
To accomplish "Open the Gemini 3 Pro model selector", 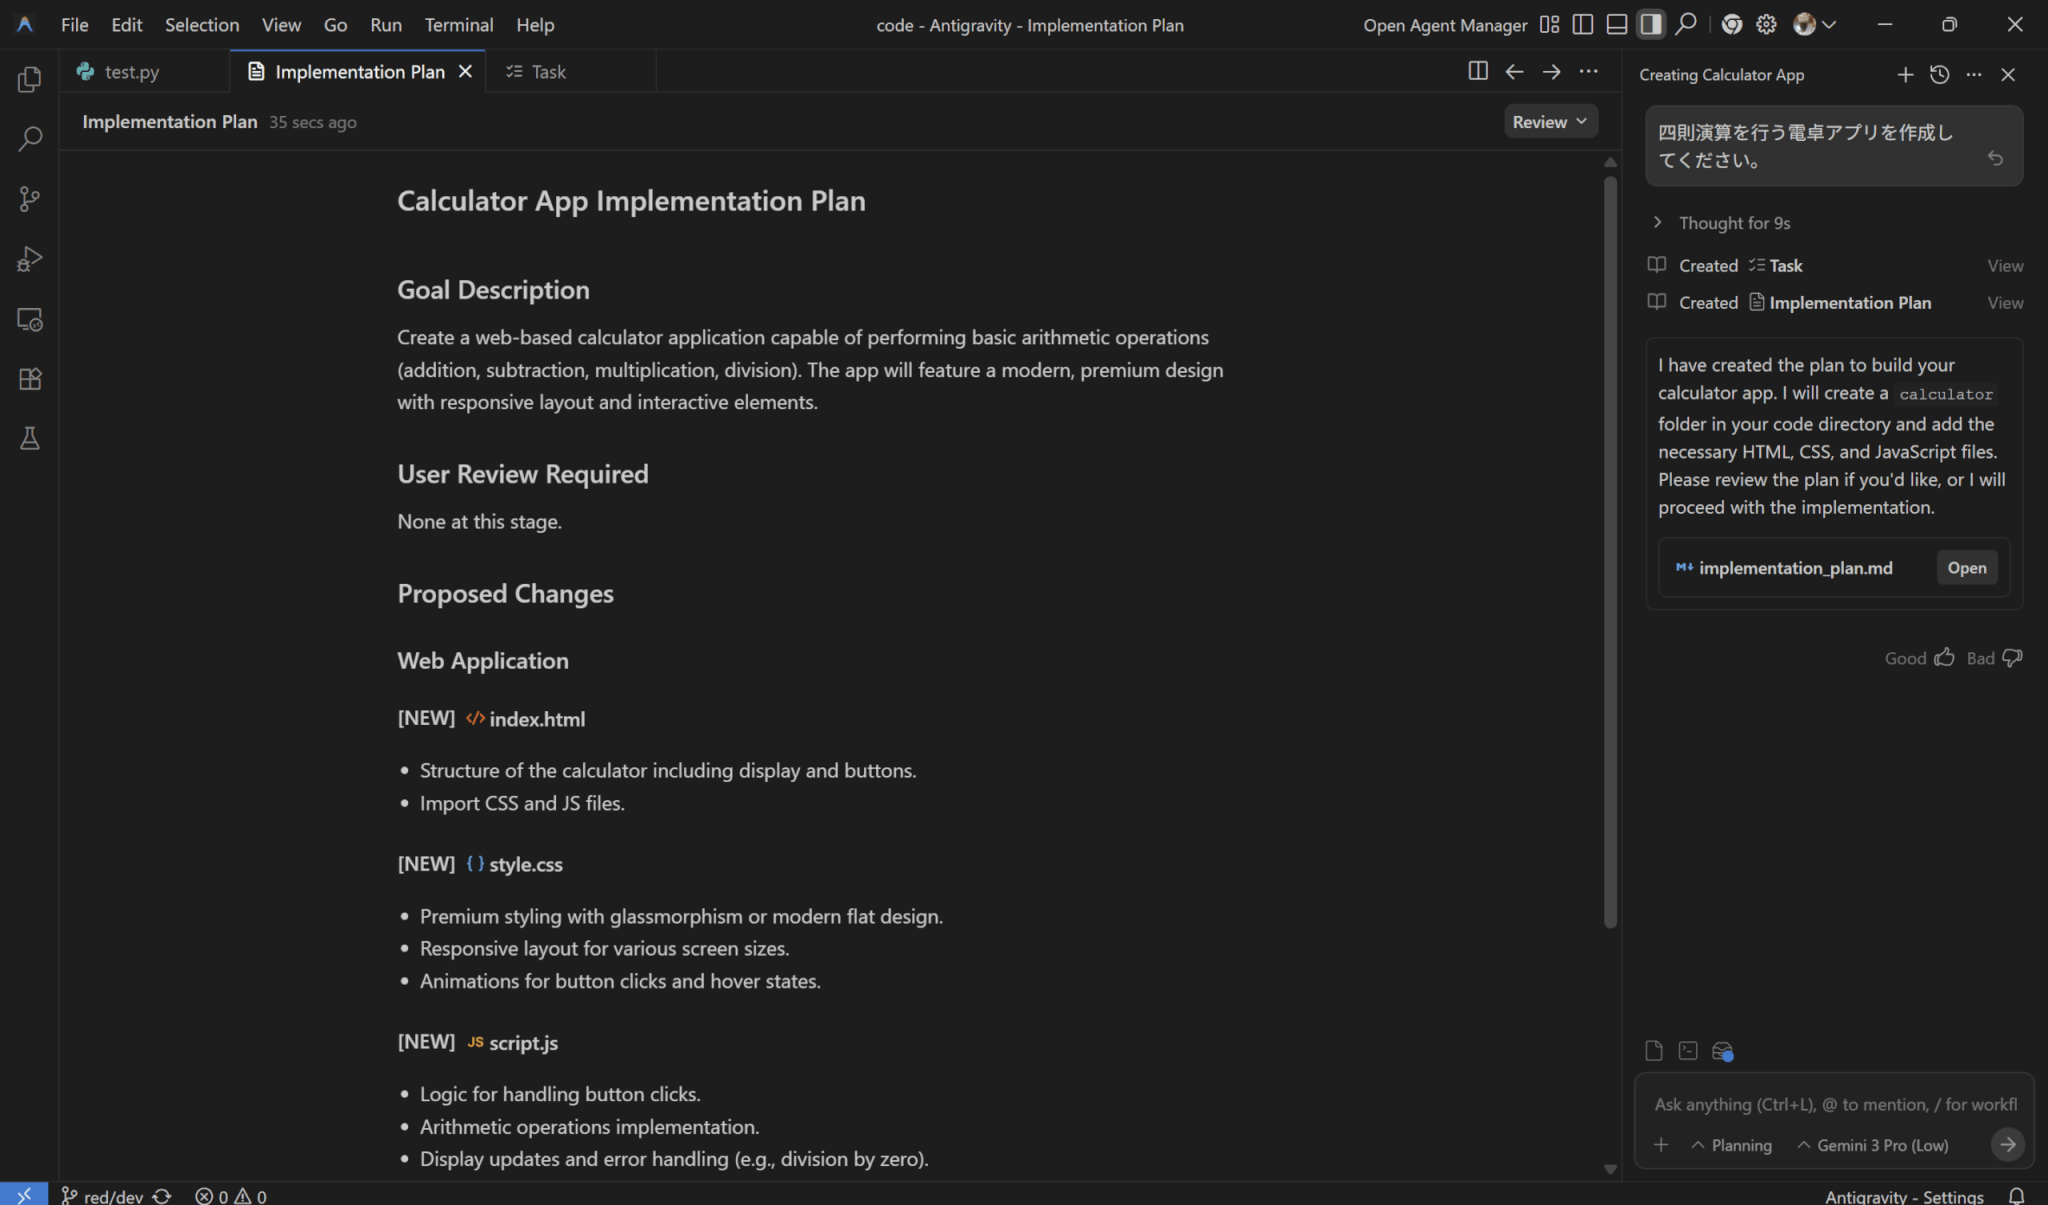I will pos(1873,1145).
